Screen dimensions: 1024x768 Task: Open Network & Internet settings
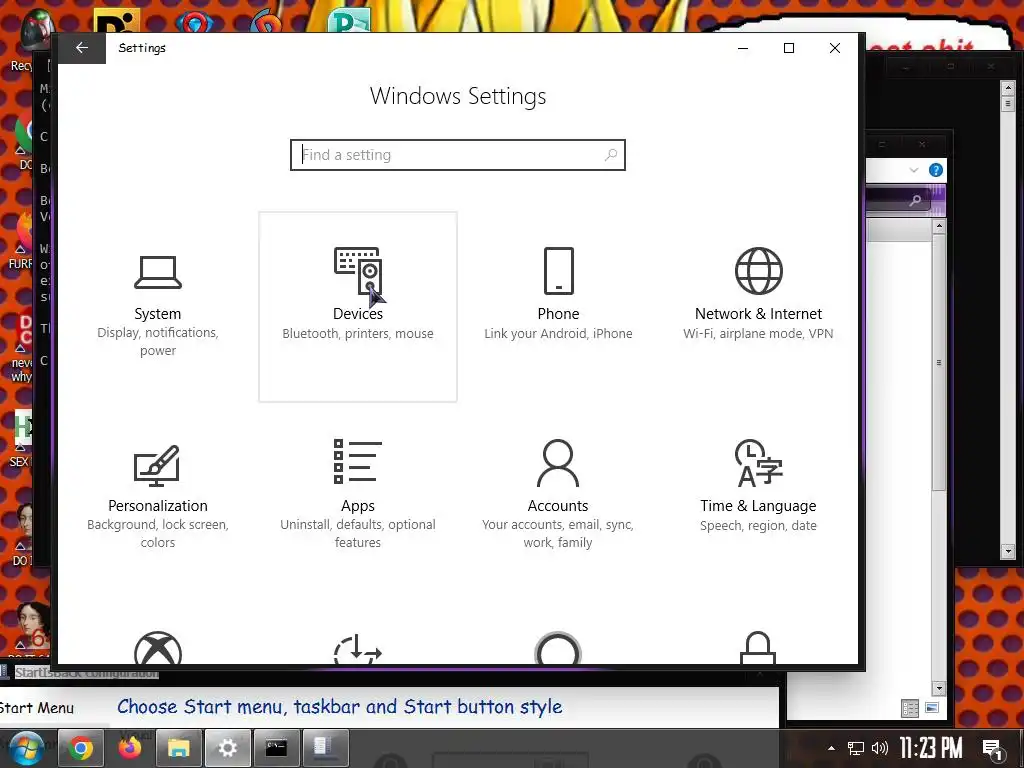[758, 306]
